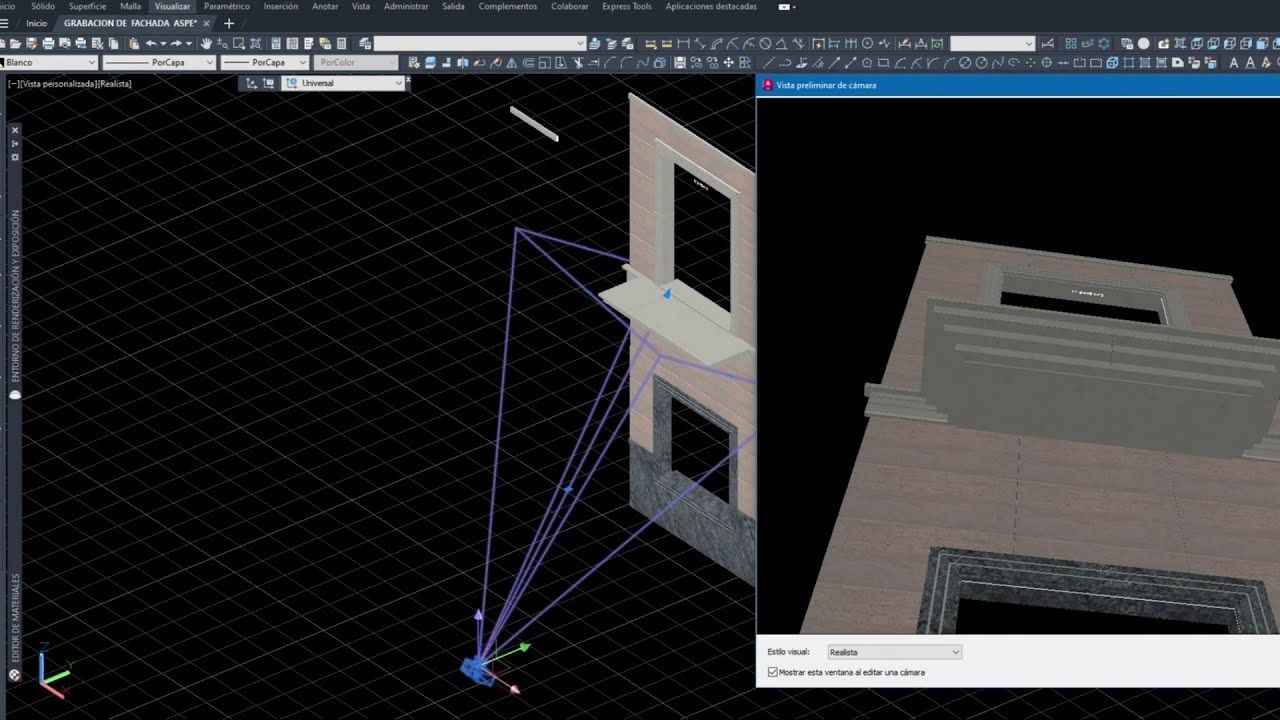Select the multiline Text A tool
The height and width of the screenshot is (720, 1280).
coord(1233,63)
